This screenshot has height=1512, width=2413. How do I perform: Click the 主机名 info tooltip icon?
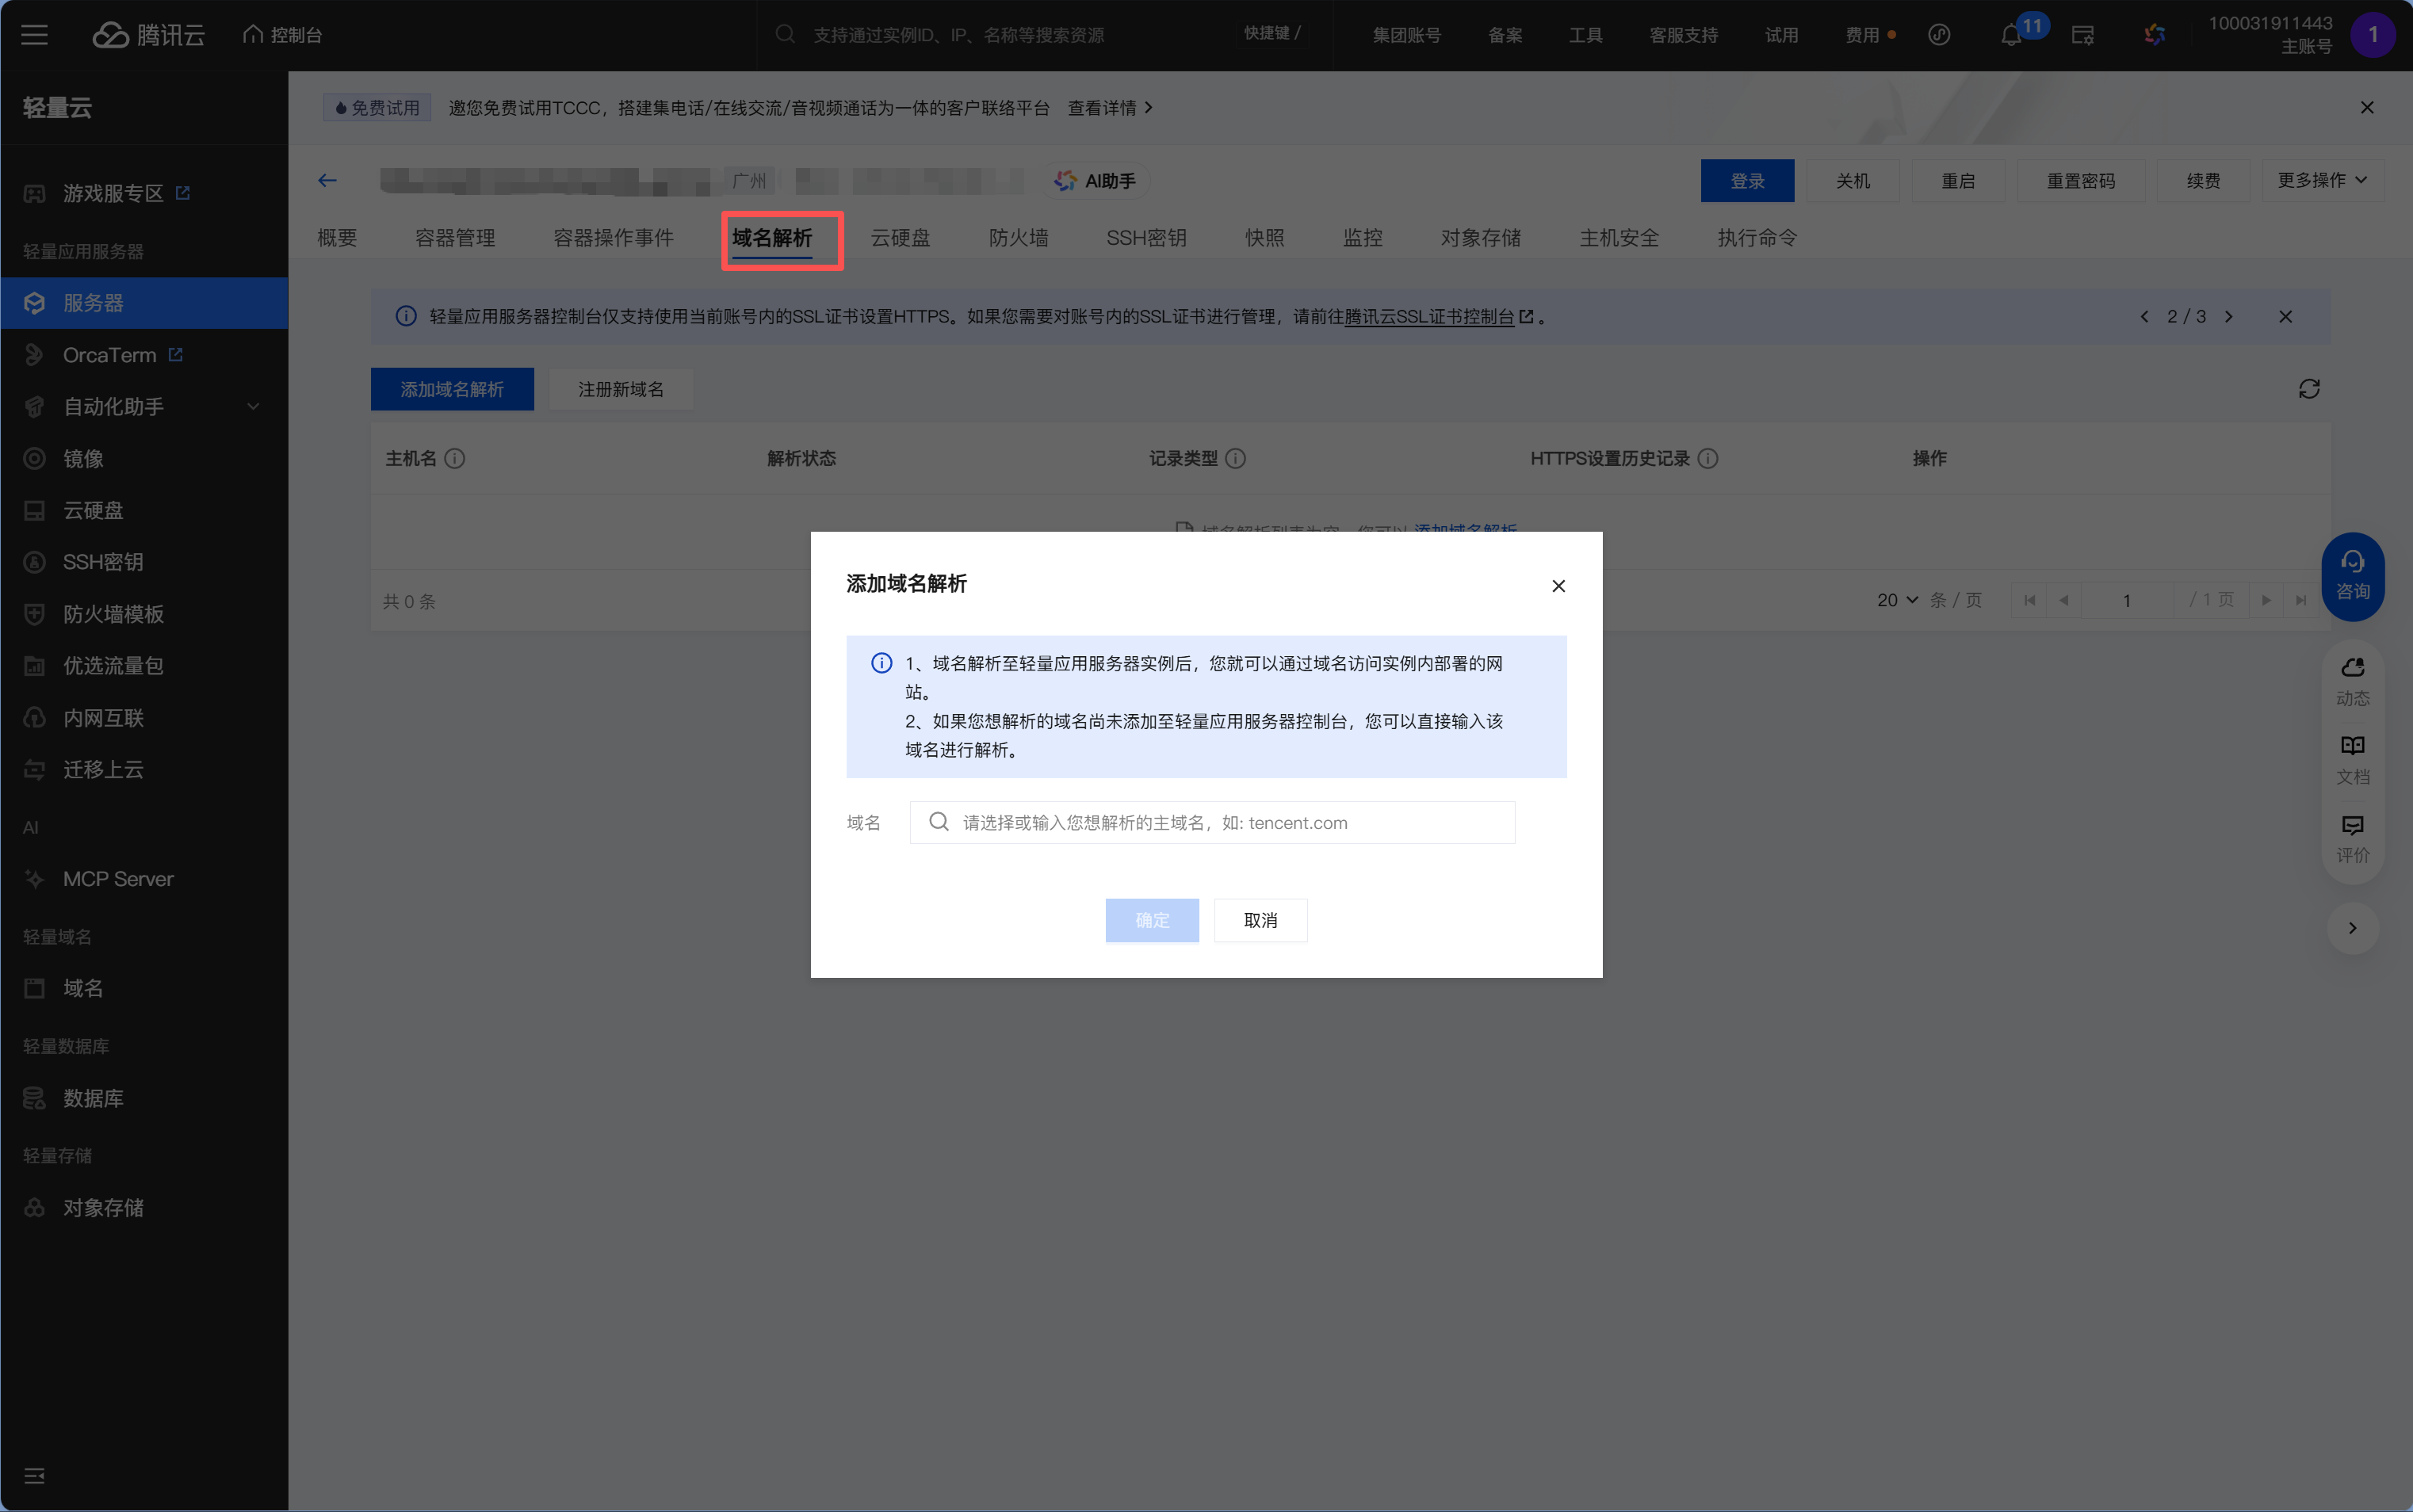tap(456, 458)
